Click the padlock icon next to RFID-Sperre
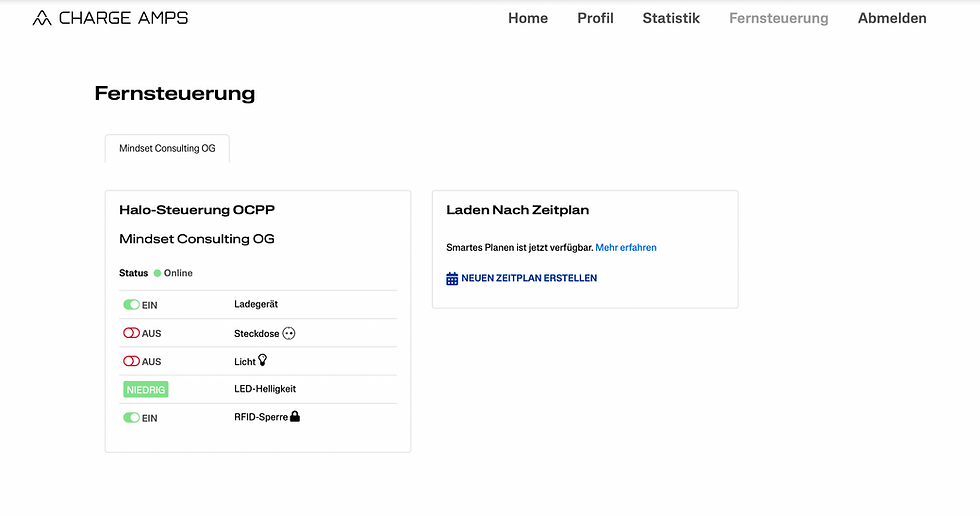 click(295, 416)
